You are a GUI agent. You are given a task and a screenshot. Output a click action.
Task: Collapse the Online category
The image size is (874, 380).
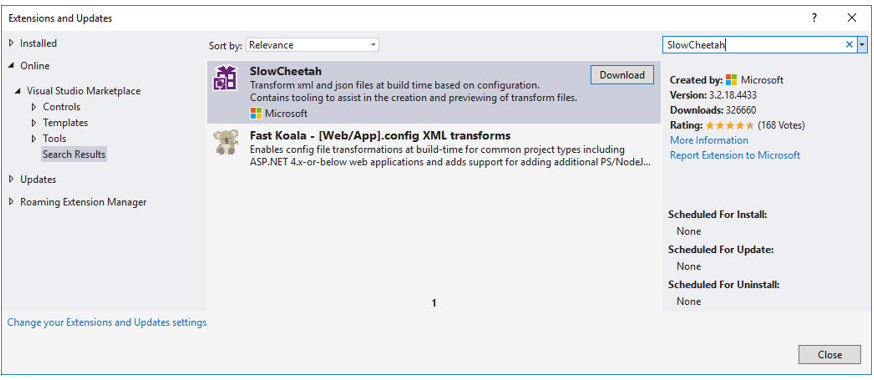pyautogui.click(x=11, y=66)
